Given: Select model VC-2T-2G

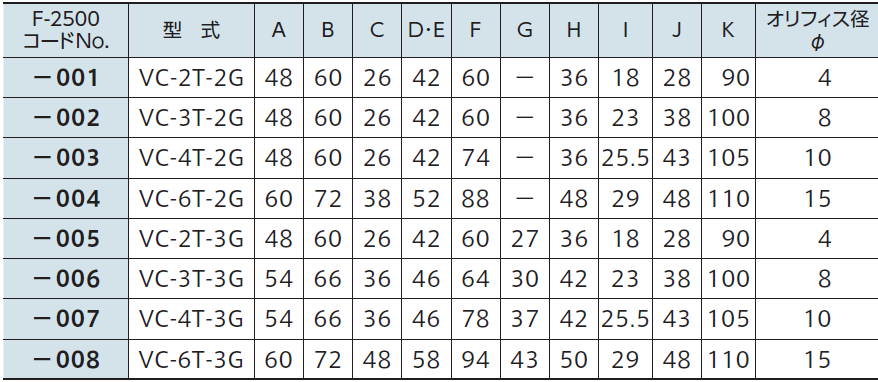Looking at the screenshot, I should [x=192, y=78].
